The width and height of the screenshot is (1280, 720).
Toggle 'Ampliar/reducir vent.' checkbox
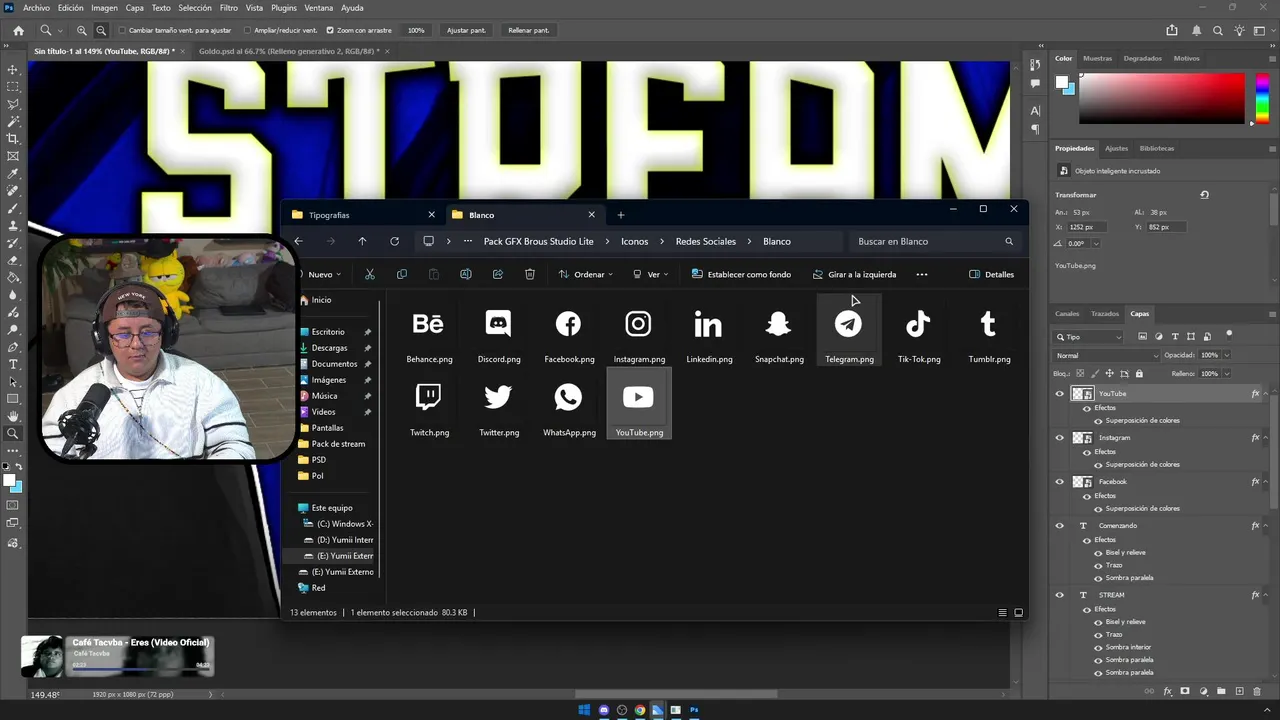[x=247, y=30]
